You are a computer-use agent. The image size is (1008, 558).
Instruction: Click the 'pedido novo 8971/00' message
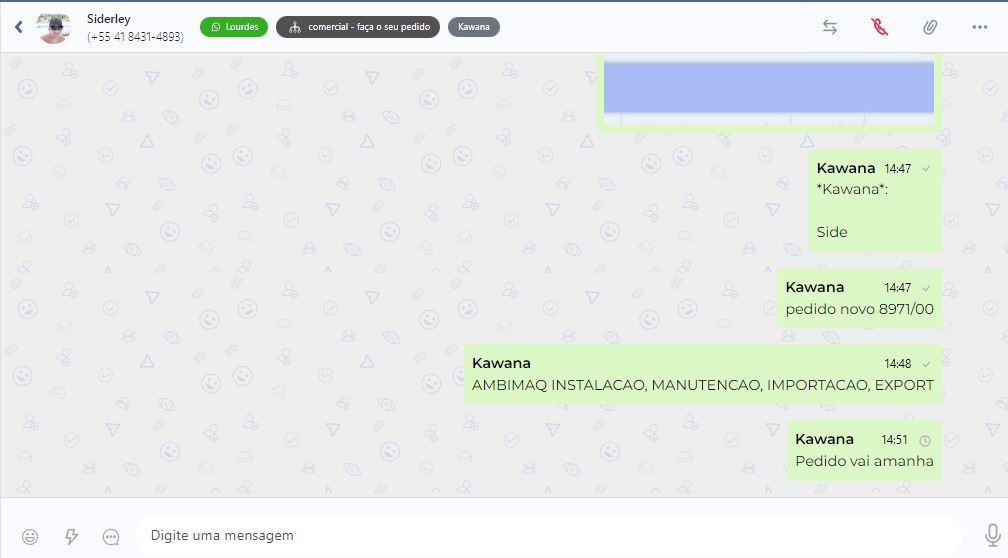[x=859, y=309]
